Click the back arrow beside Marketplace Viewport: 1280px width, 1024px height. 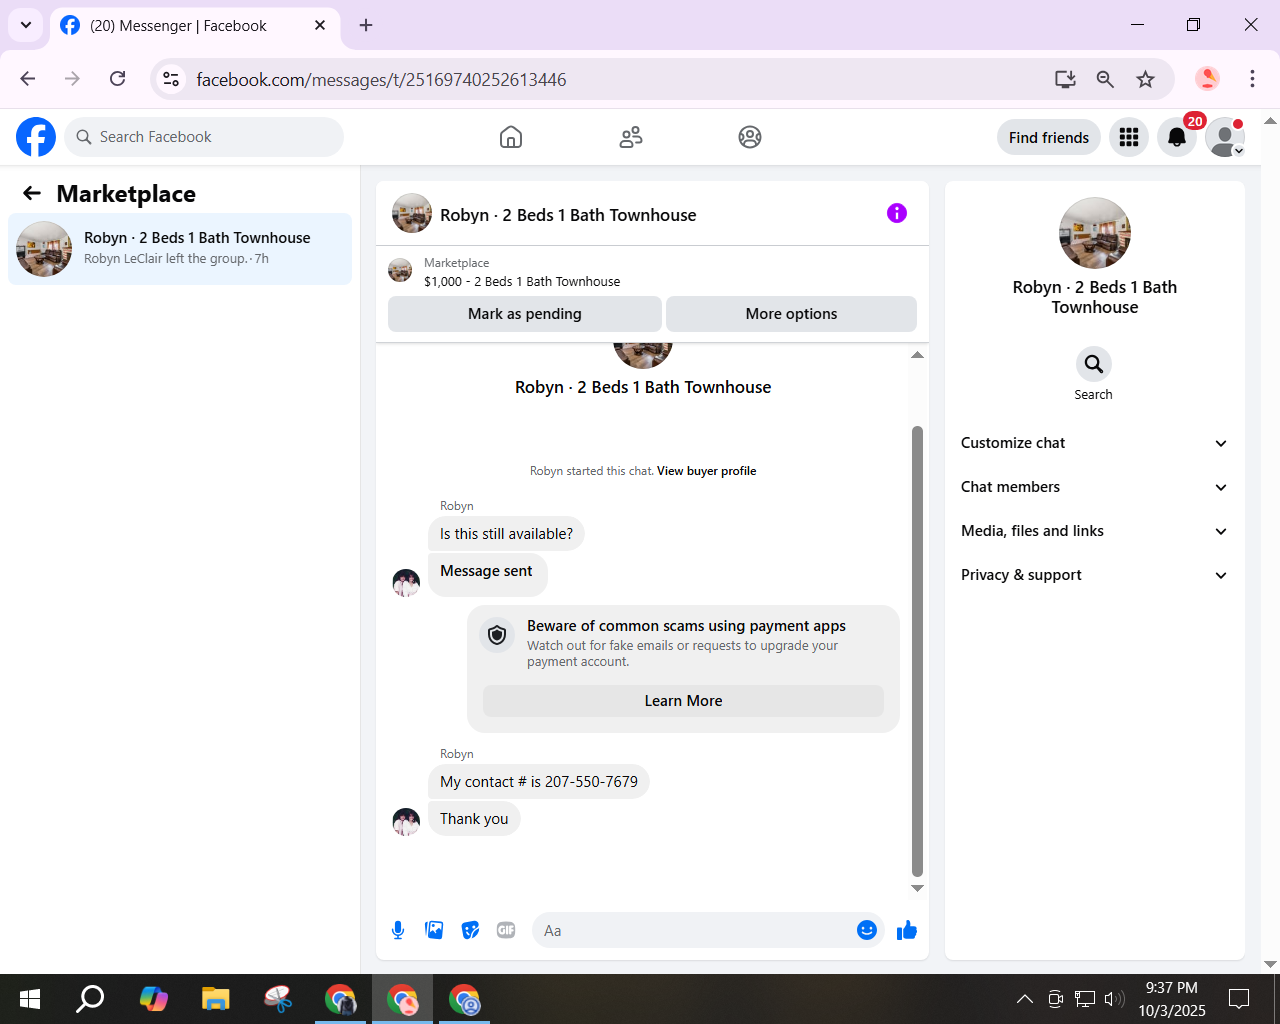(x=32, y=194)
